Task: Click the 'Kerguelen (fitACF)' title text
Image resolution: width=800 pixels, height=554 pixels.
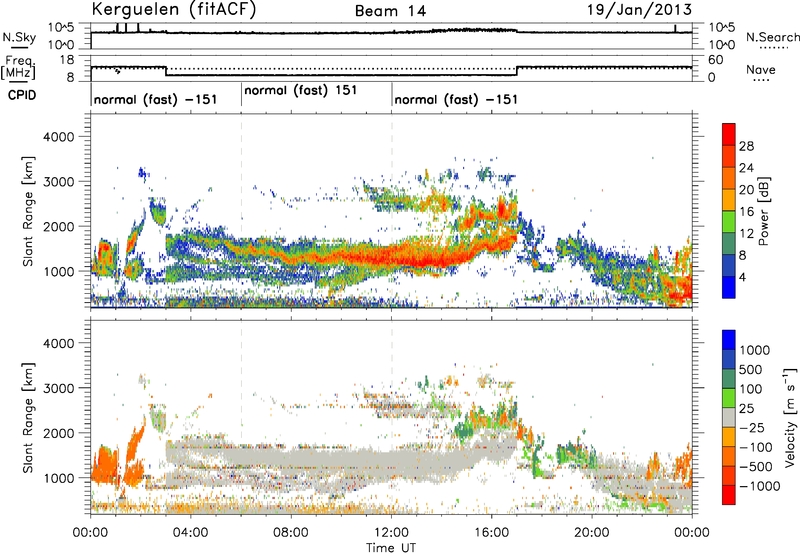Action: (x=174, y=10)
